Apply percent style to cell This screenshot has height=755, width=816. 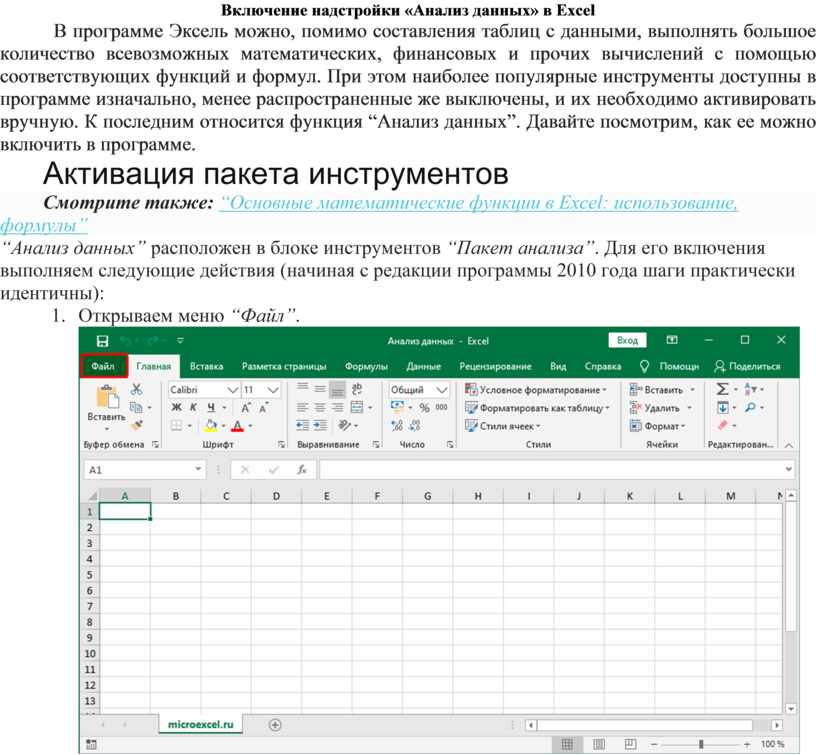pos(425,407)
